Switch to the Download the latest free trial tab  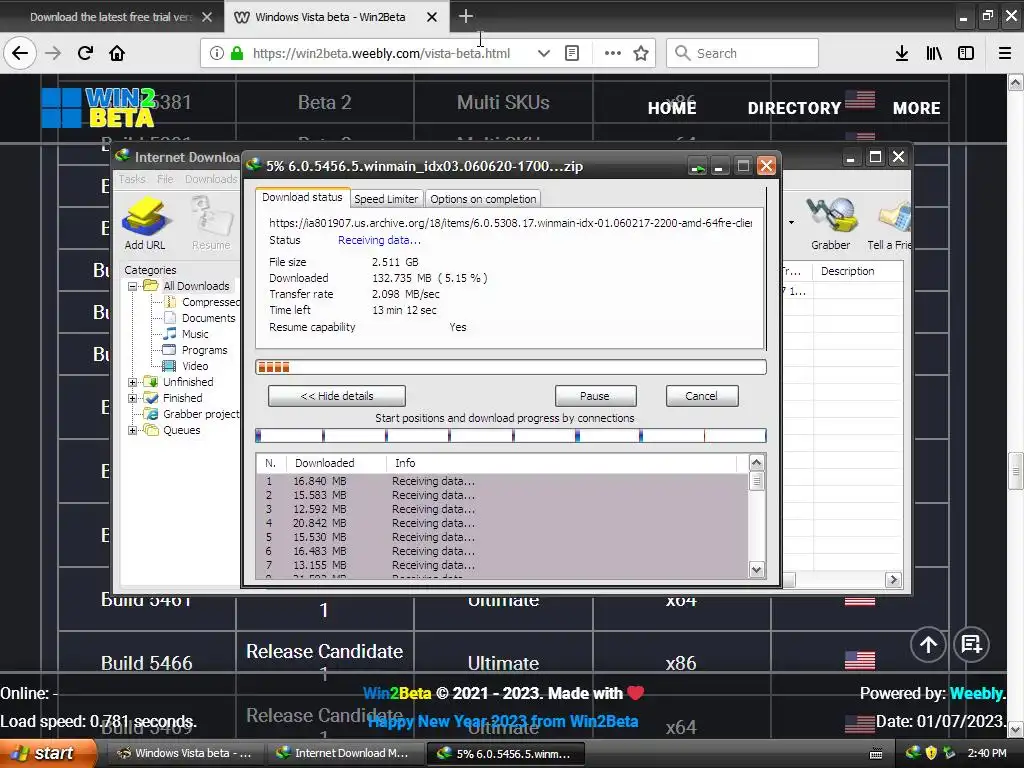(111, 17)
